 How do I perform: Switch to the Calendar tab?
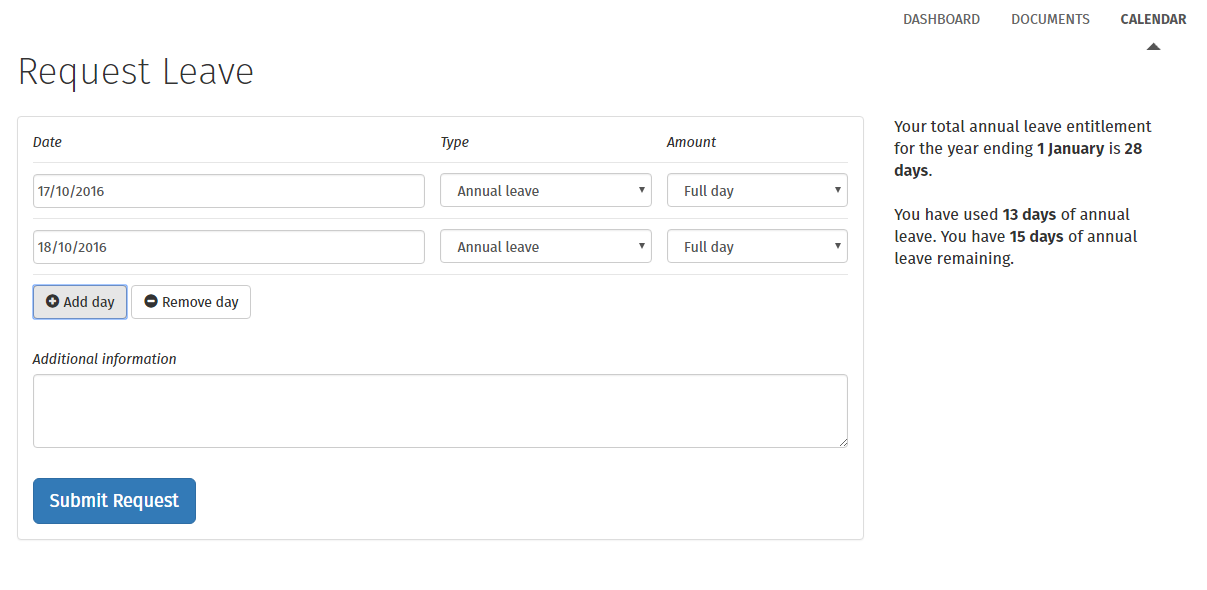tap(1153, 19)
